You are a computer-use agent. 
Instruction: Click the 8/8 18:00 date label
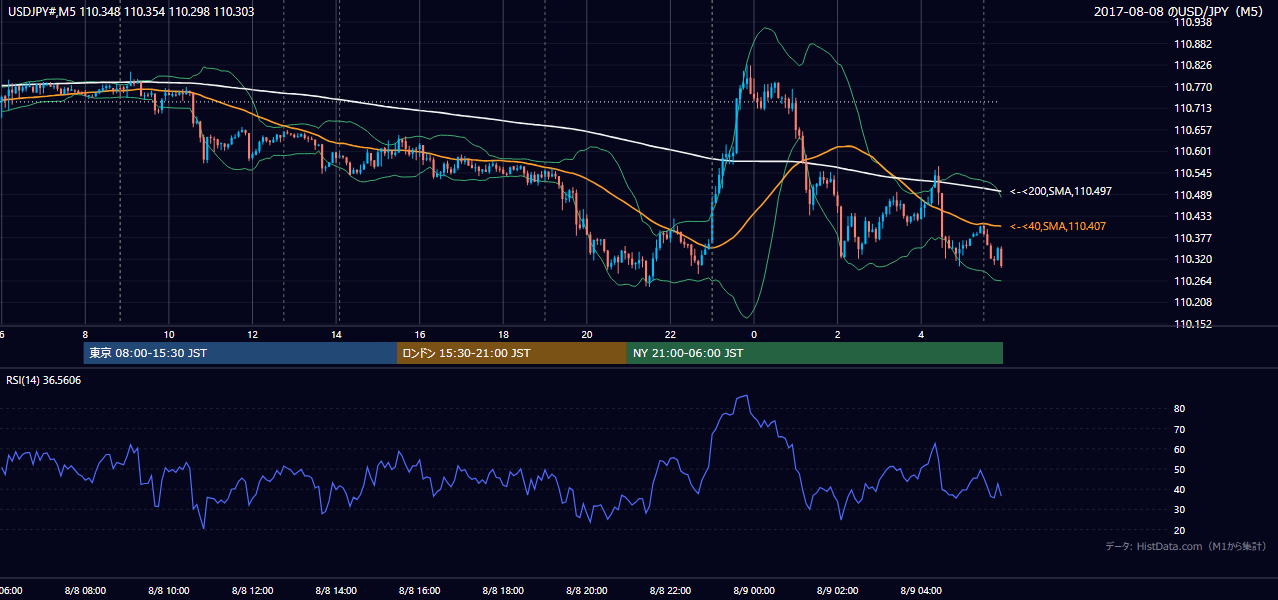tap(503, 591)
